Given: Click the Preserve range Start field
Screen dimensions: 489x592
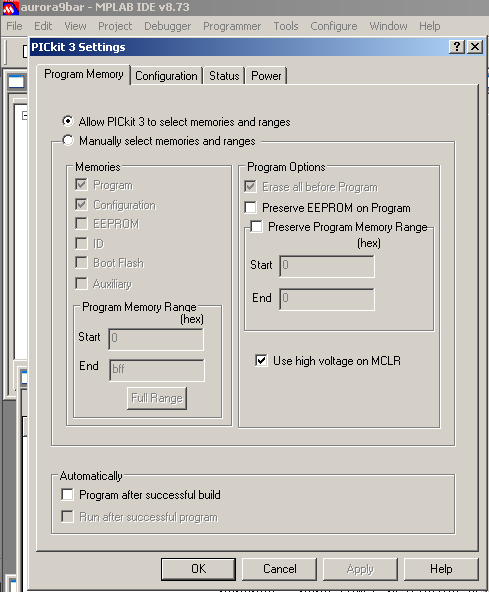Looking at the screenshot, I should point(327,266).
